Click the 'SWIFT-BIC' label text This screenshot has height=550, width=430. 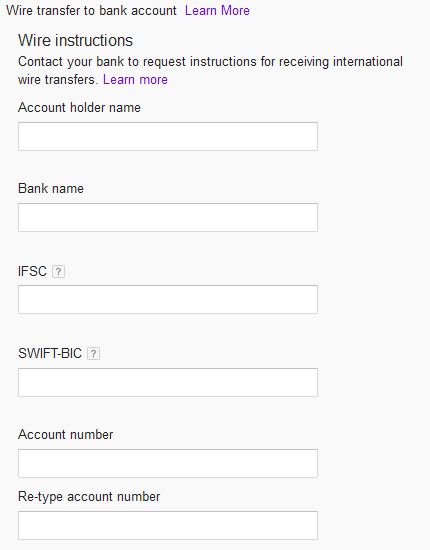coord(50,354)
